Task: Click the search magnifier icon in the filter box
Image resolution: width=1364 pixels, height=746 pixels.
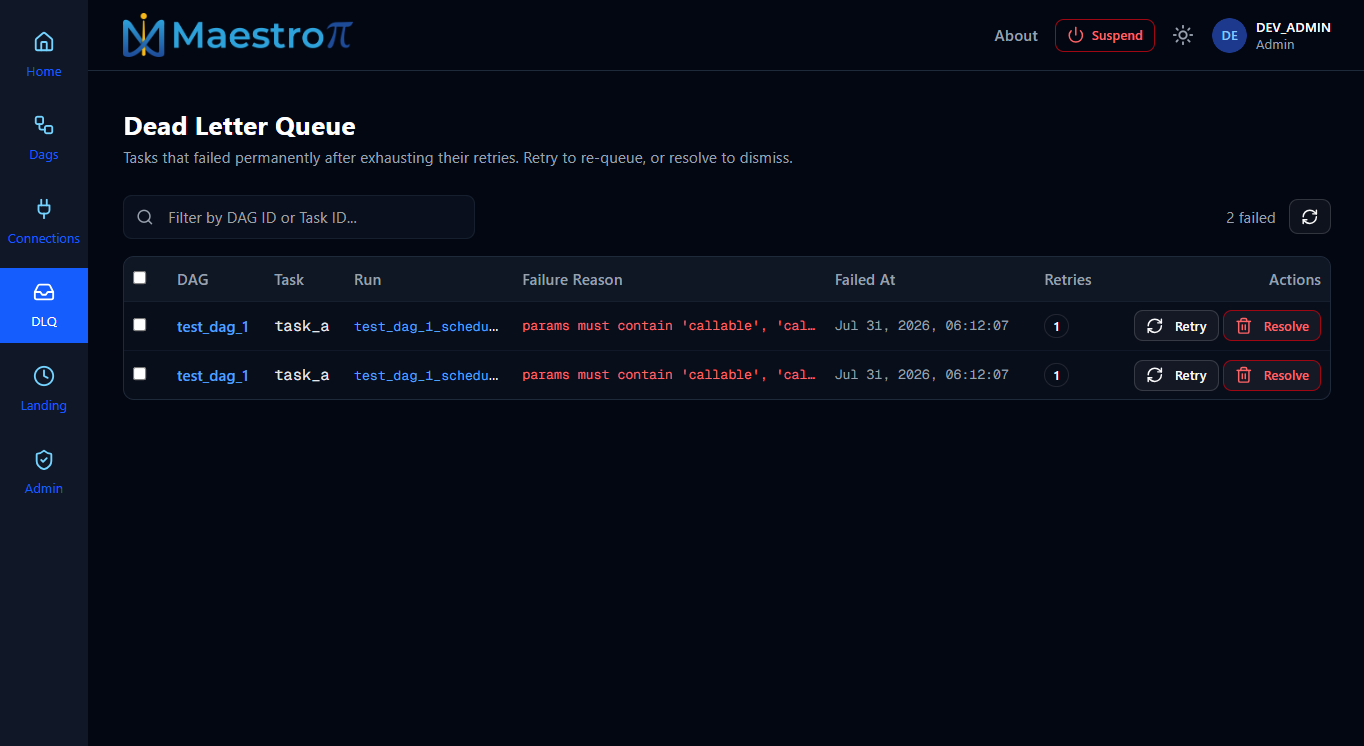Action: tap(145, 217)
